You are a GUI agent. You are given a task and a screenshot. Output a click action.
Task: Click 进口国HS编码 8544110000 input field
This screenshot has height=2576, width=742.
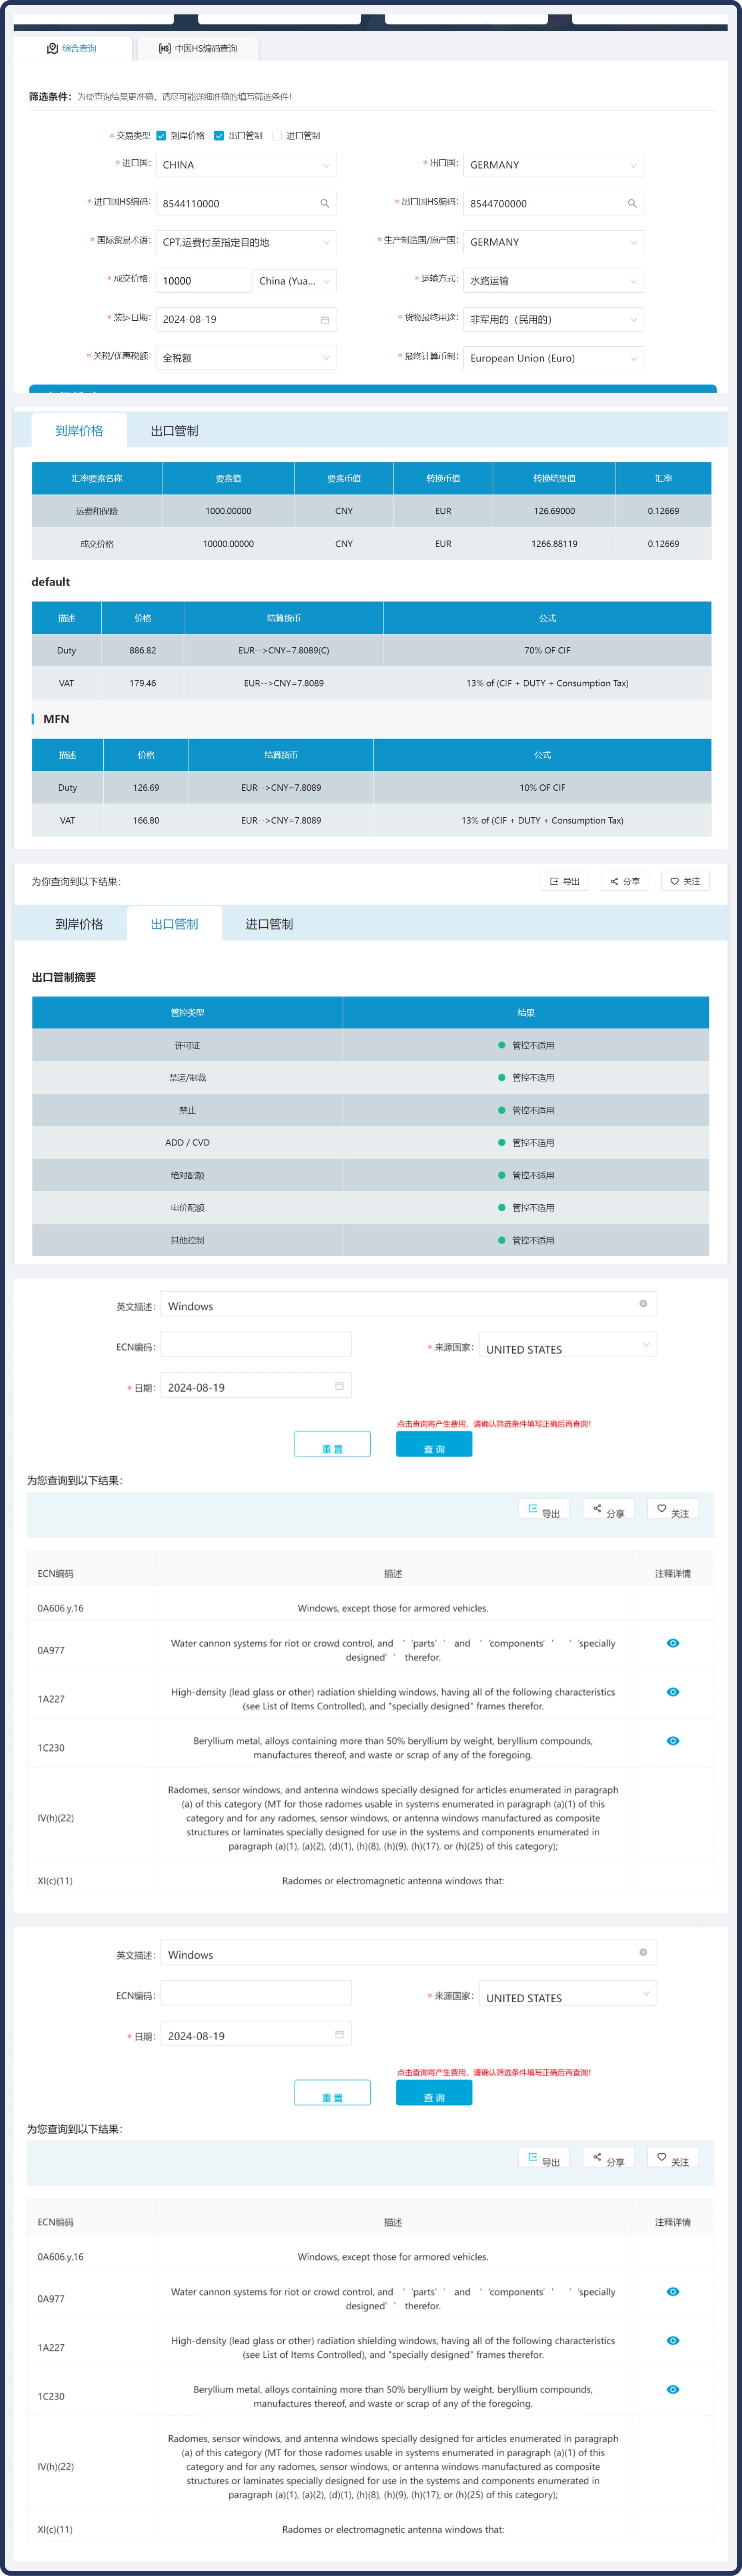246,204
